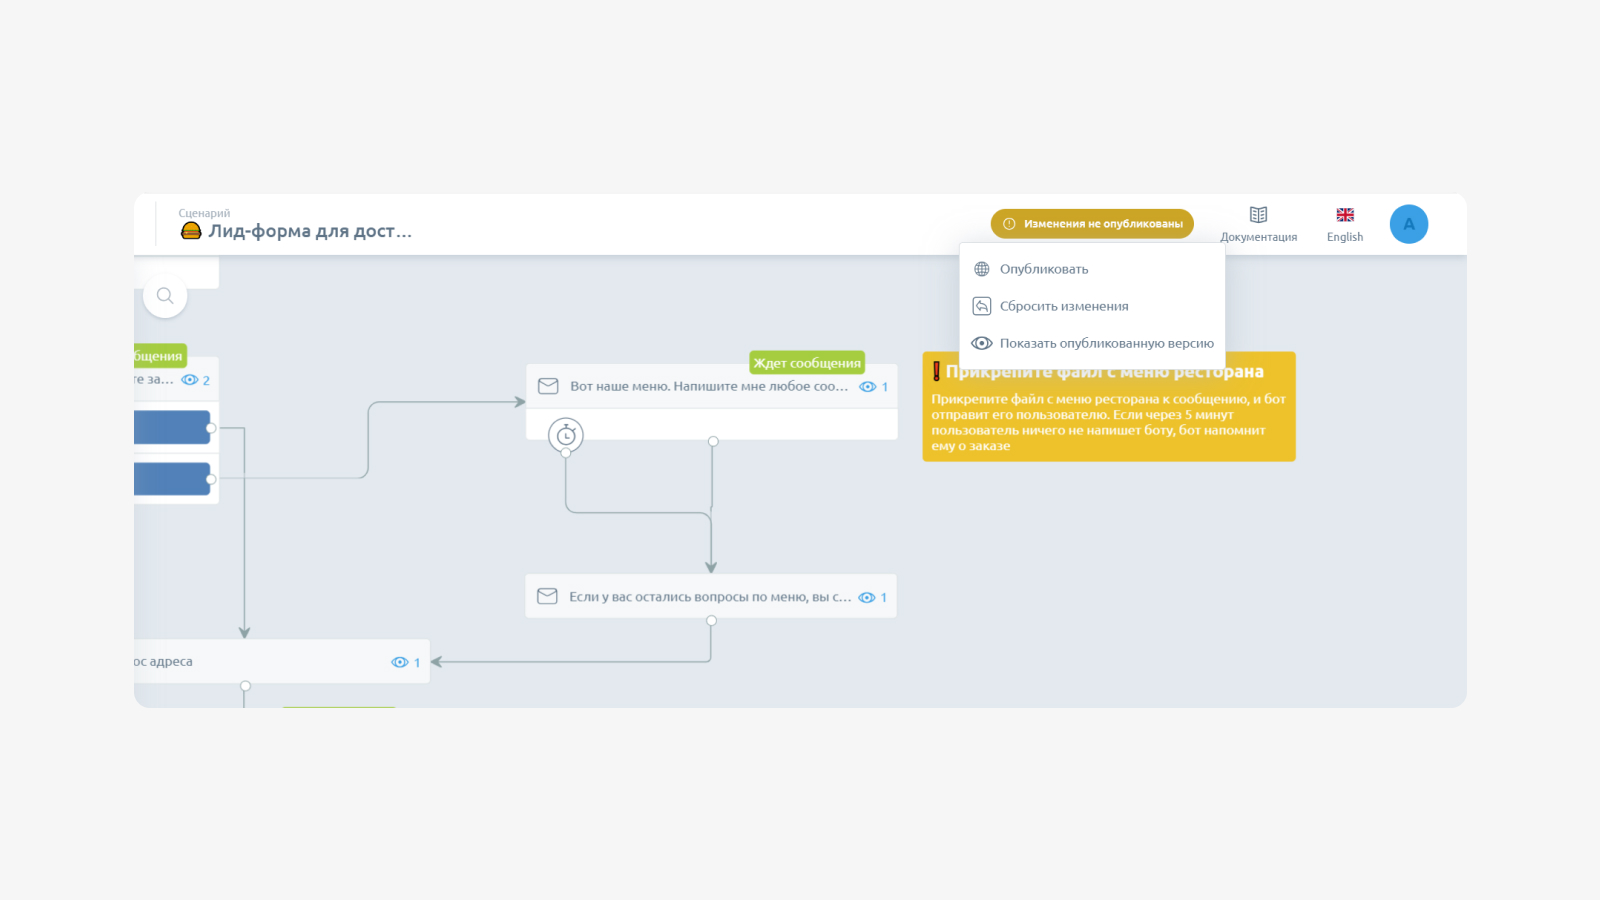Click the English flag language icon
Viewport: 1600px width, 900px height.
[x=1345, y=215]
